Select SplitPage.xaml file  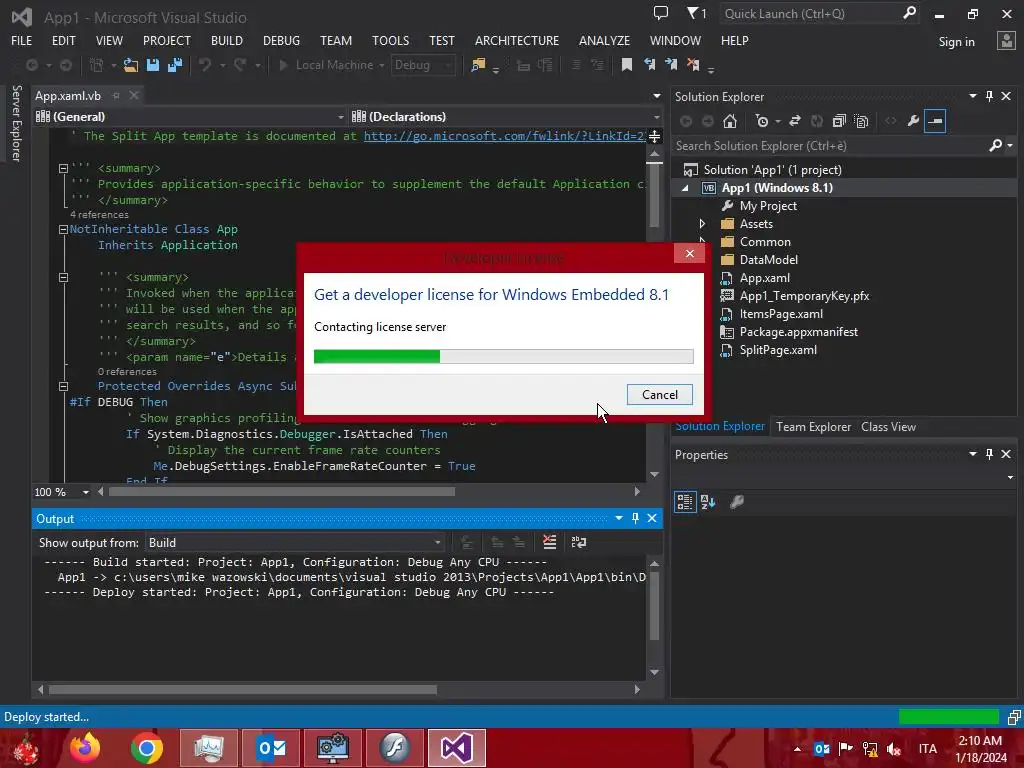tap(778, 350)
